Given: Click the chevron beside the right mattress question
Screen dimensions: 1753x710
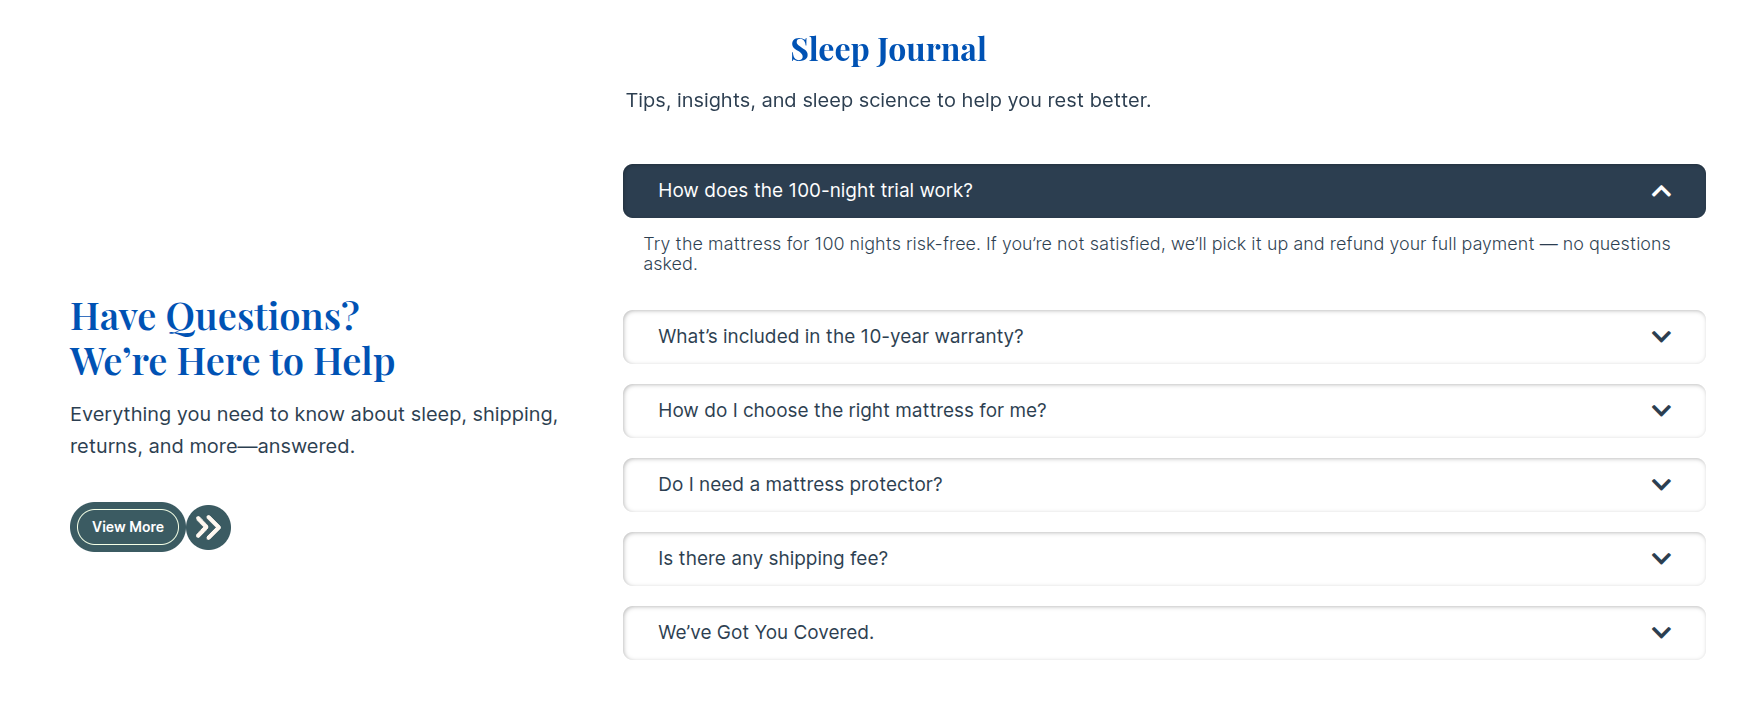Looking at the screenshot, I should click(x=1661, y=411).
